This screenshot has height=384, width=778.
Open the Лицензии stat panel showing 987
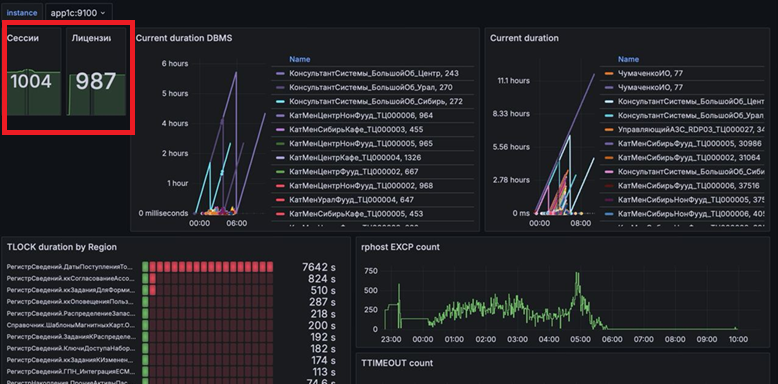coord(96,71)
